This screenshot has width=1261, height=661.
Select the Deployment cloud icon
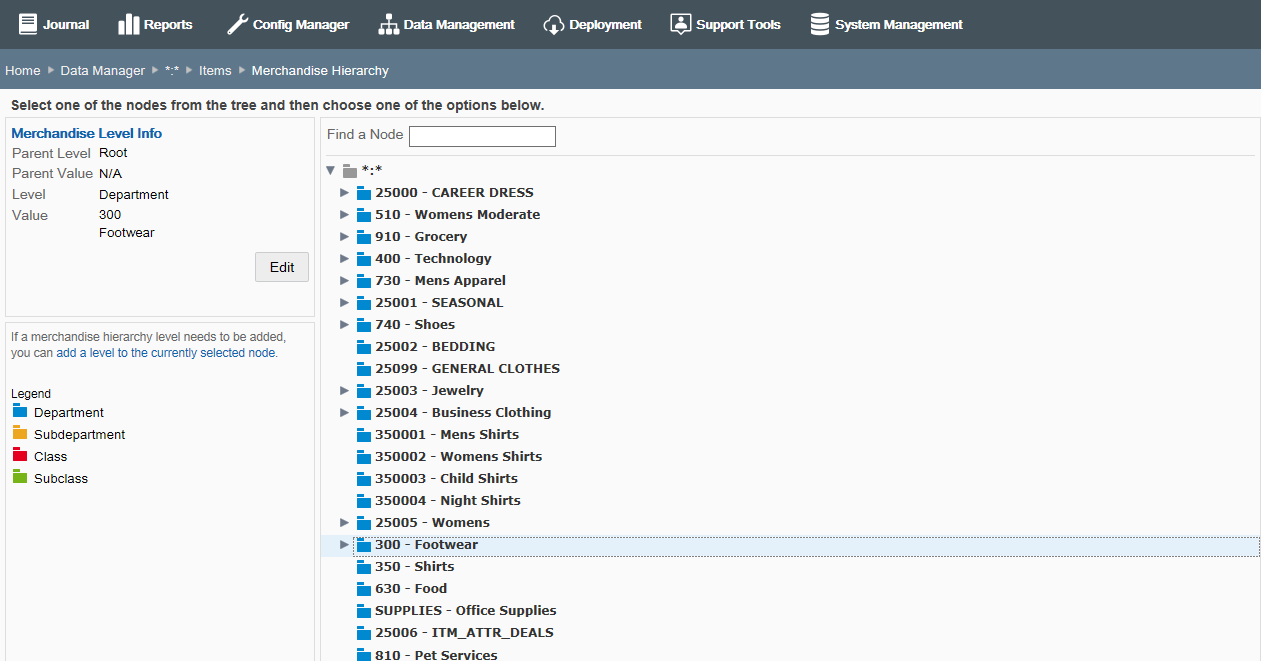[553, 24]
